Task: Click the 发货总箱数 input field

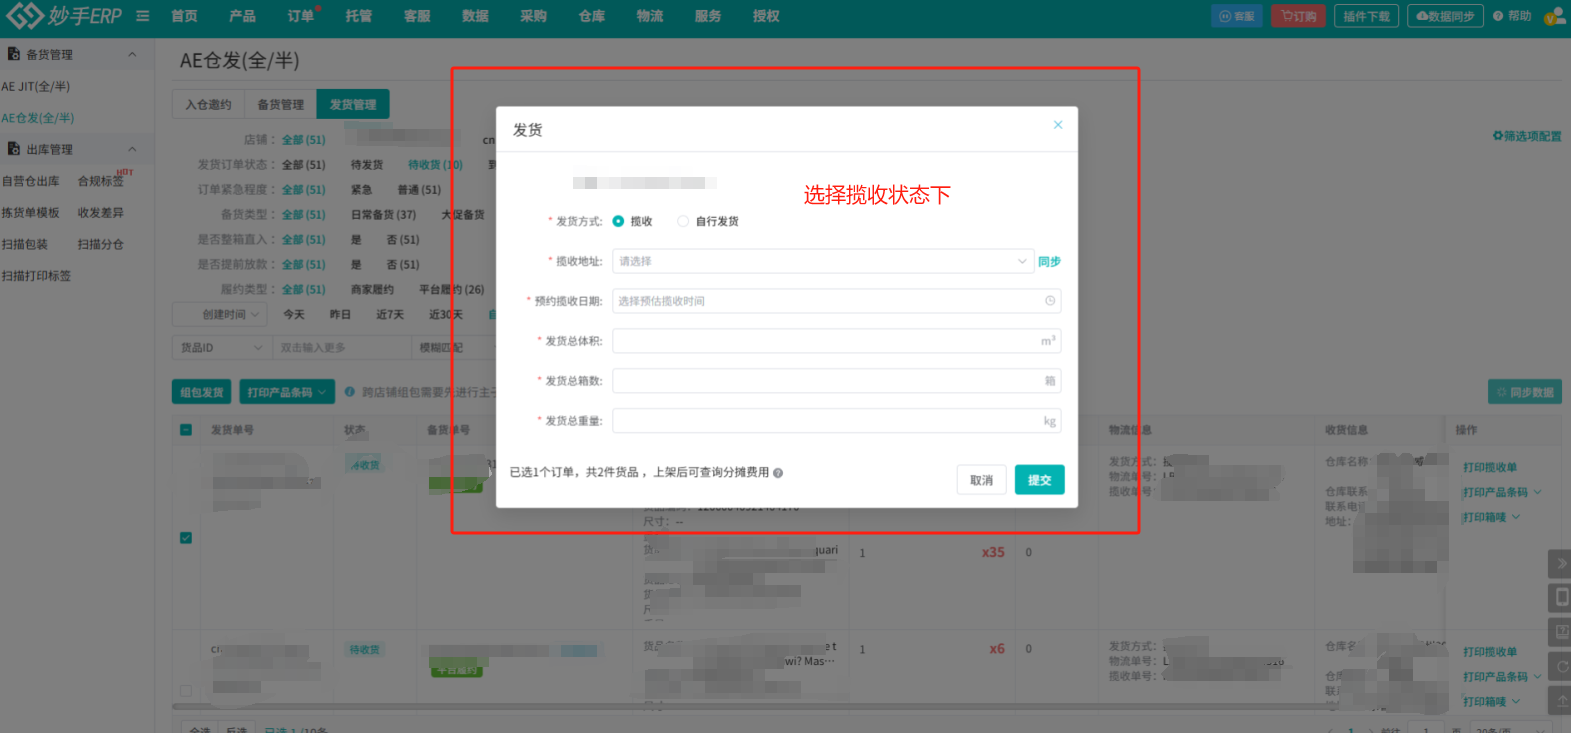Action: [836, 381]
